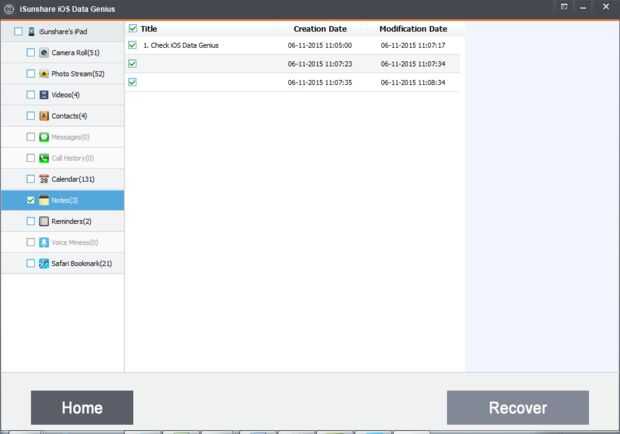Viewport: 620px width, 434px height.
Task: Click the Safari Bookmark compass icon
Action: (x=44, y=264)
